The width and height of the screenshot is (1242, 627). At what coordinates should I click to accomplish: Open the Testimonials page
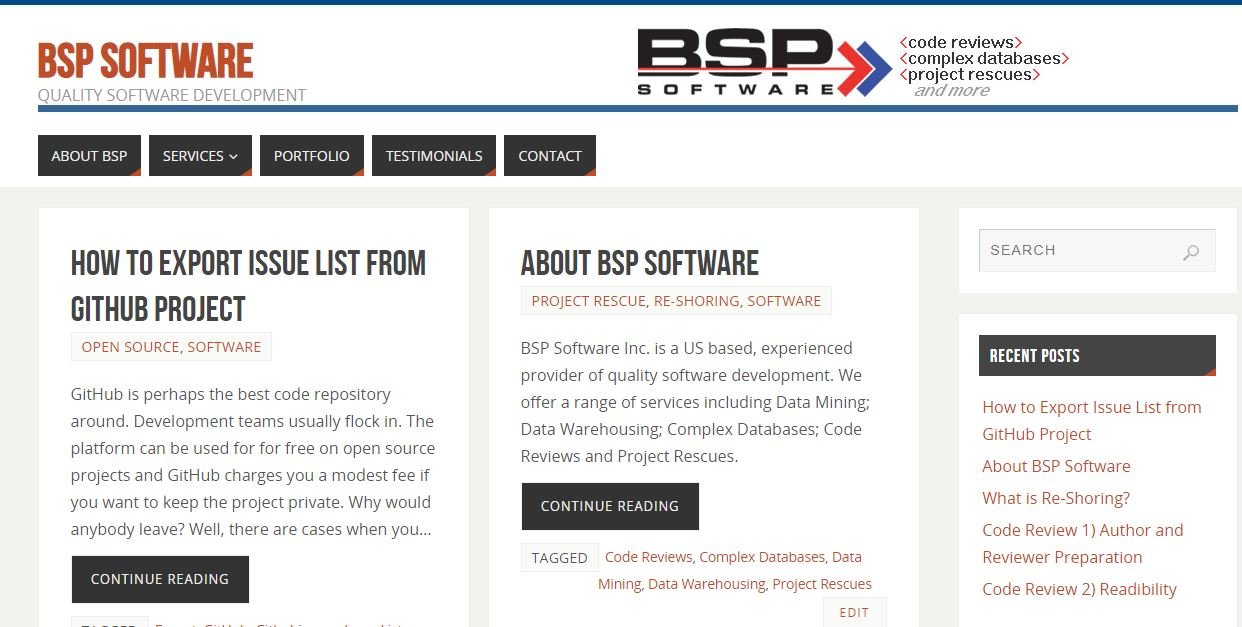coord(433,155)
